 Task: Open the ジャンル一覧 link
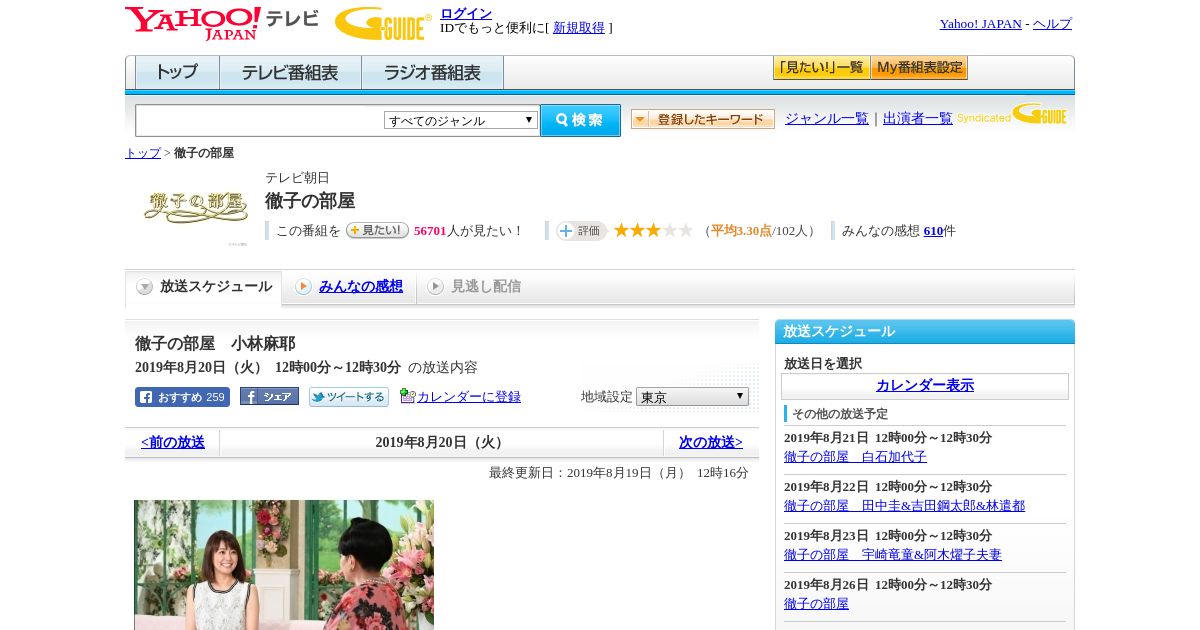click(x=827, y=119)
